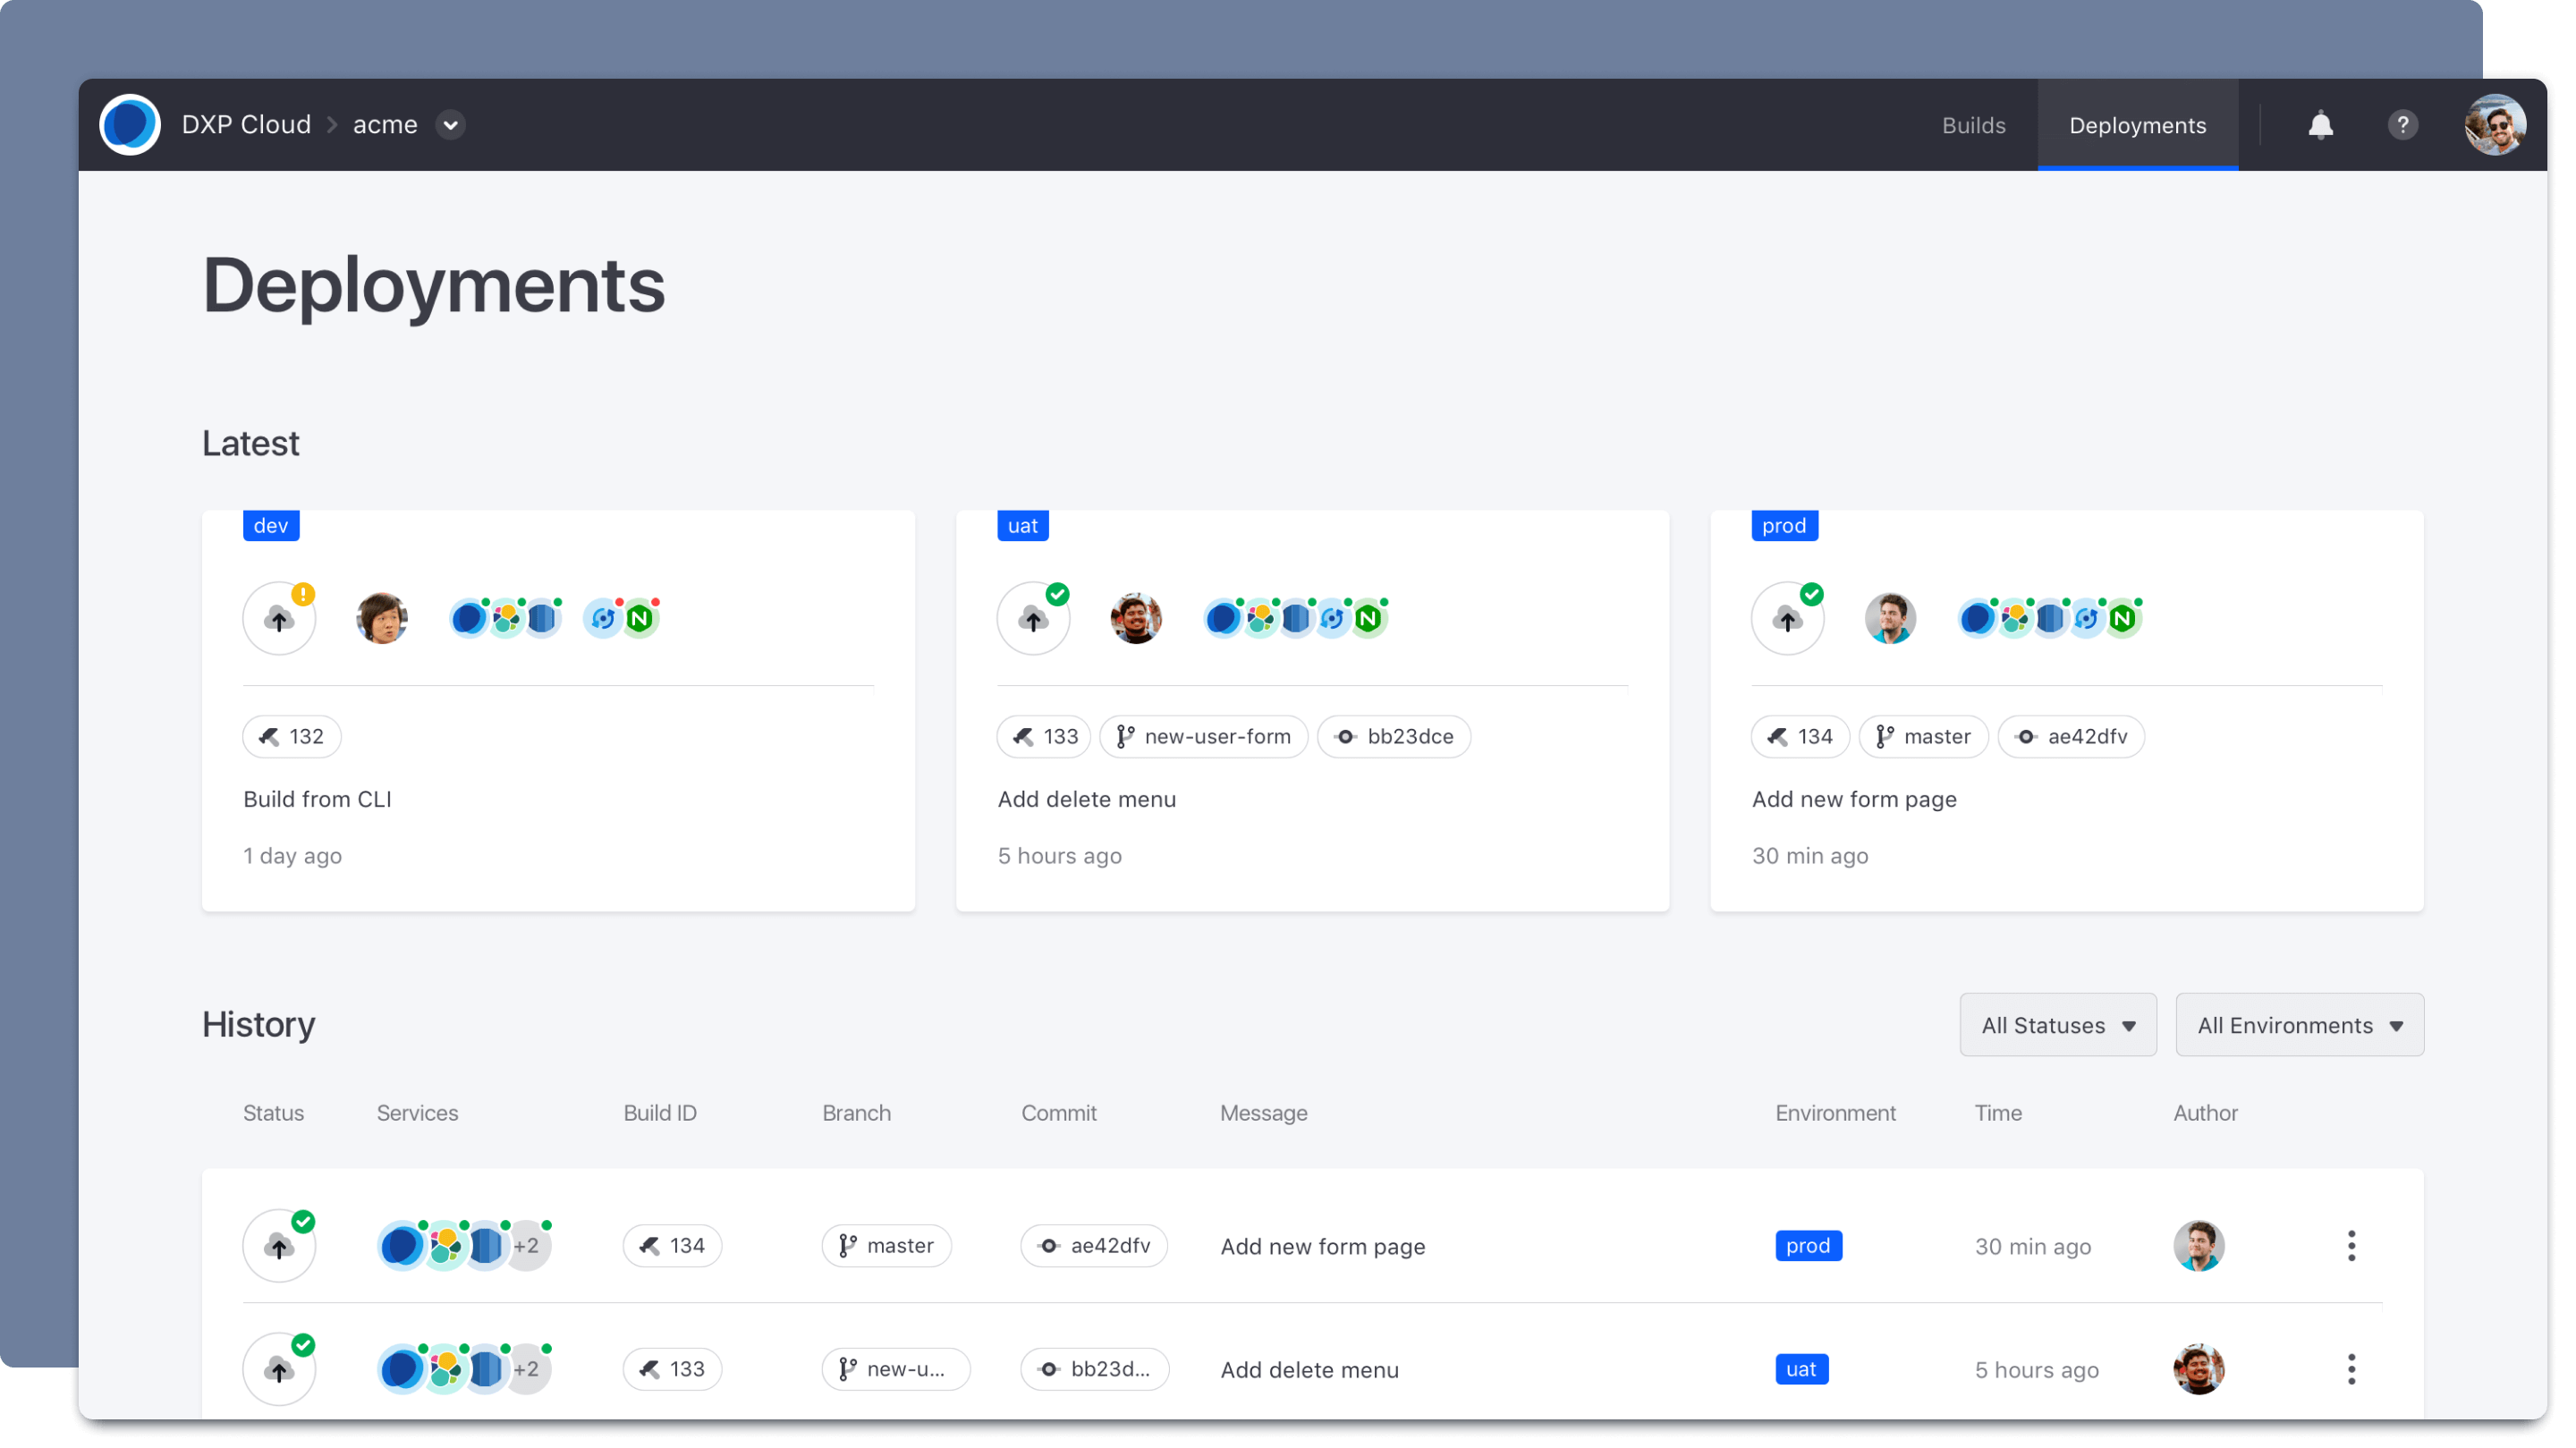Click the DXP Cloud logo icon
This screenshot has width=2576, height=1448.
click(x=130, y=125)
